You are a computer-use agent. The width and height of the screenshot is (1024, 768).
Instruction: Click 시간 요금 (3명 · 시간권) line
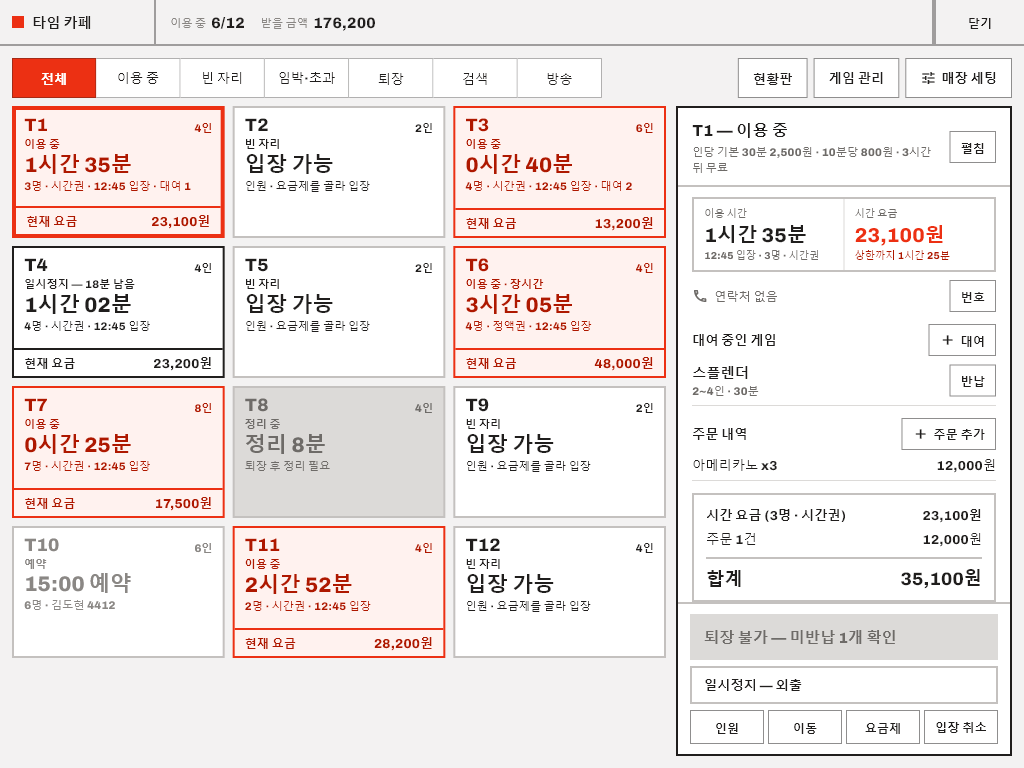(x=844, y=515)
